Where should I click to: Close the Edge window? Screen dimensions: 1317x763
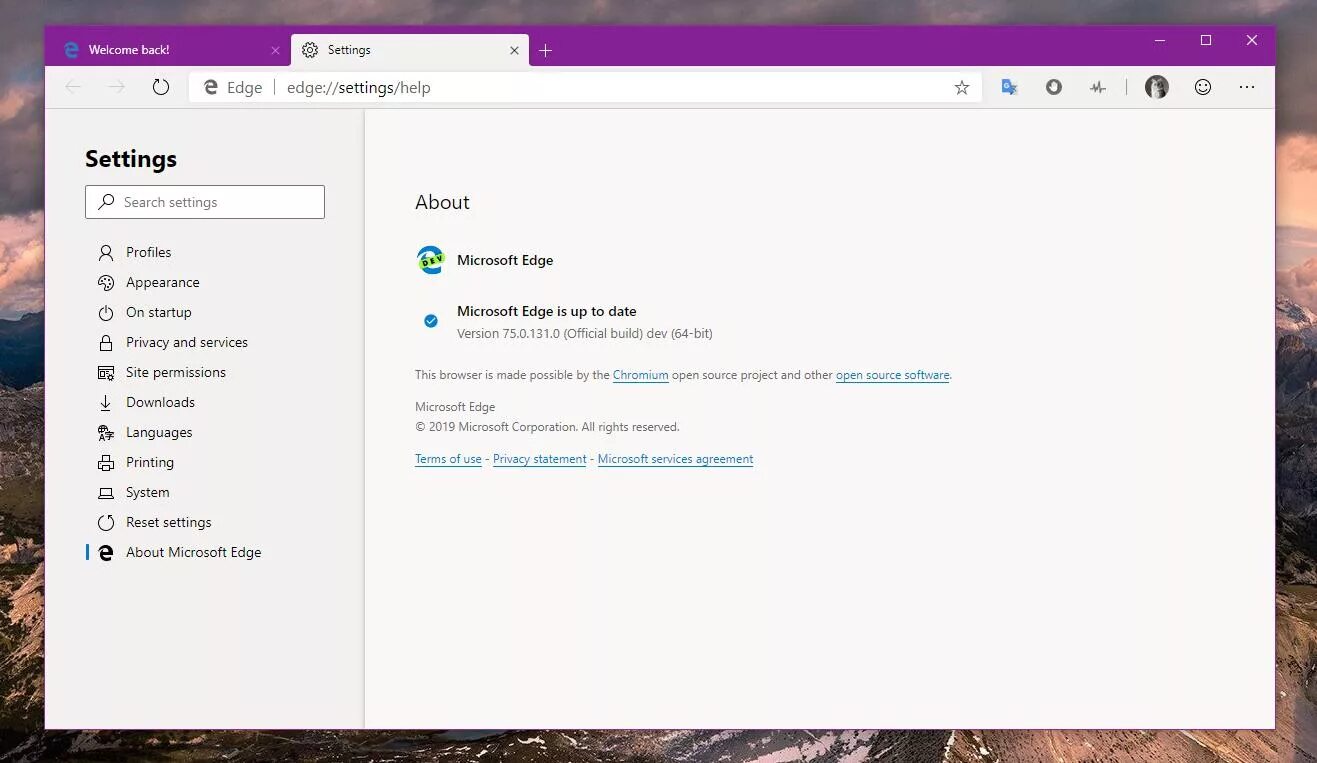1252,40
